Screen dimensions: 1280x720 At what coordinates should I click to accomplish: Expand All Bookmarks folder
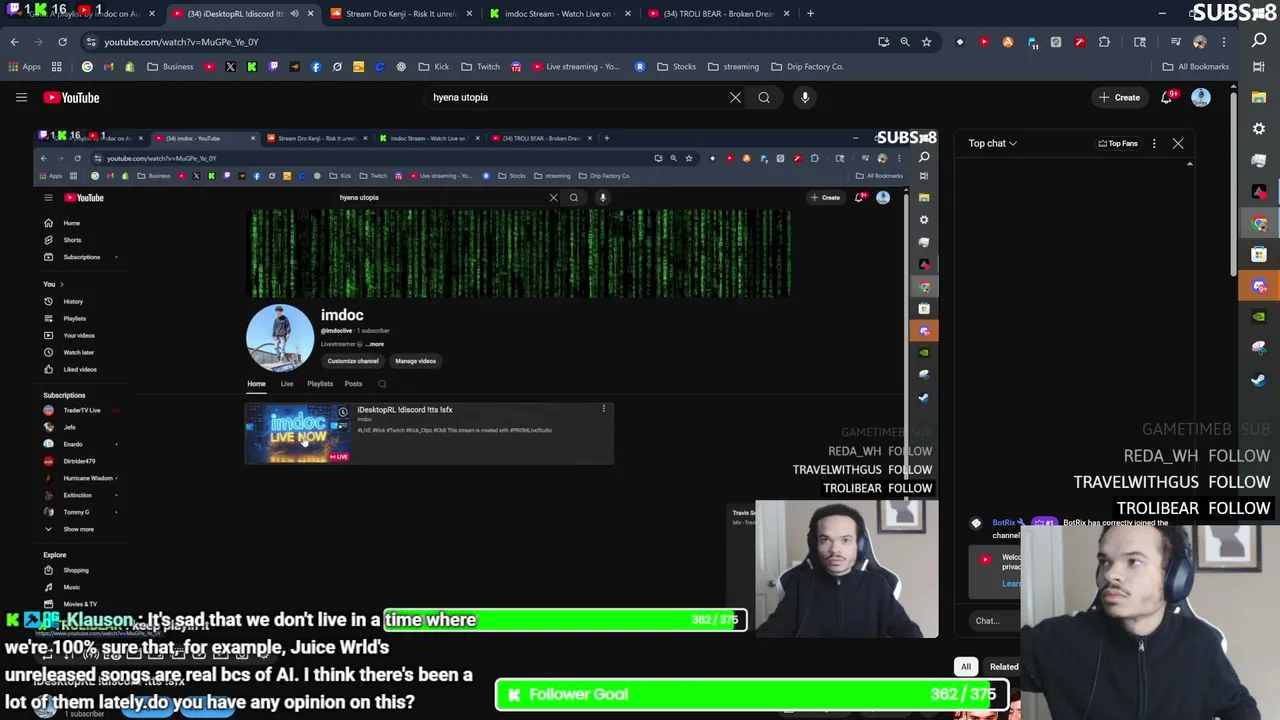coord(1195,67)
